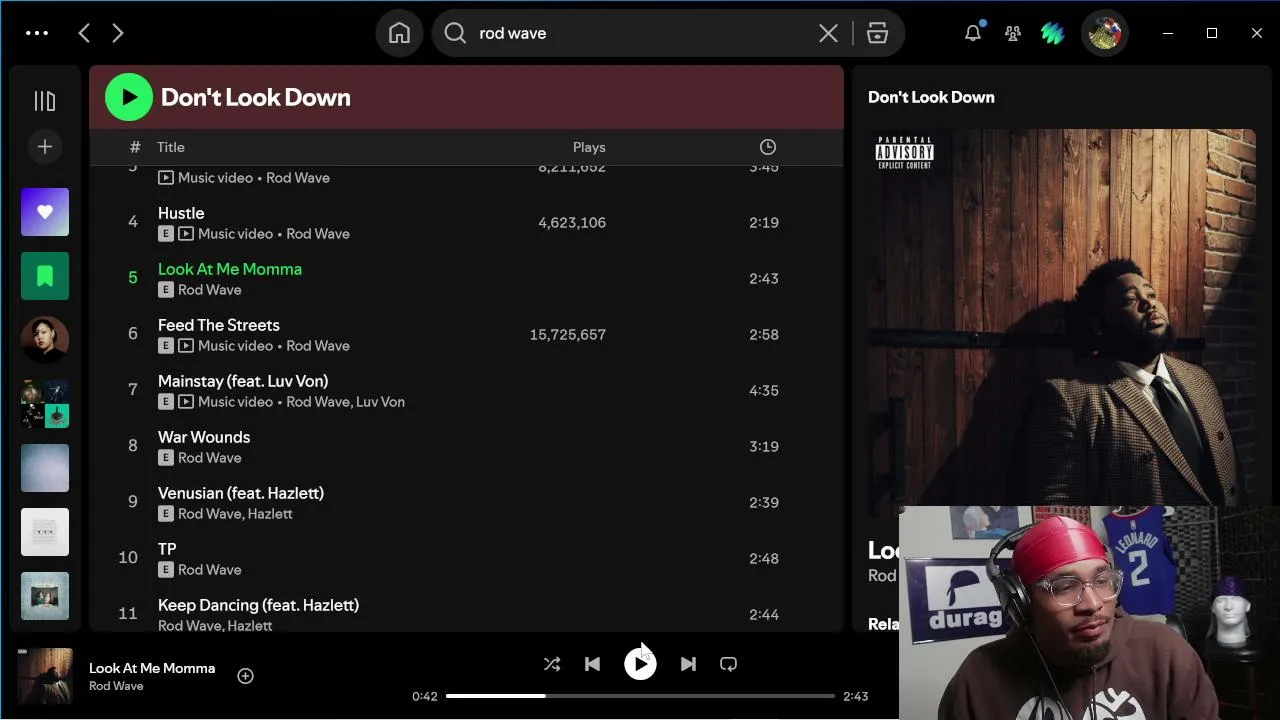Click the music video icon on the Mainstay row
This screenshot has width=1280, height=720.
point(186,402)
